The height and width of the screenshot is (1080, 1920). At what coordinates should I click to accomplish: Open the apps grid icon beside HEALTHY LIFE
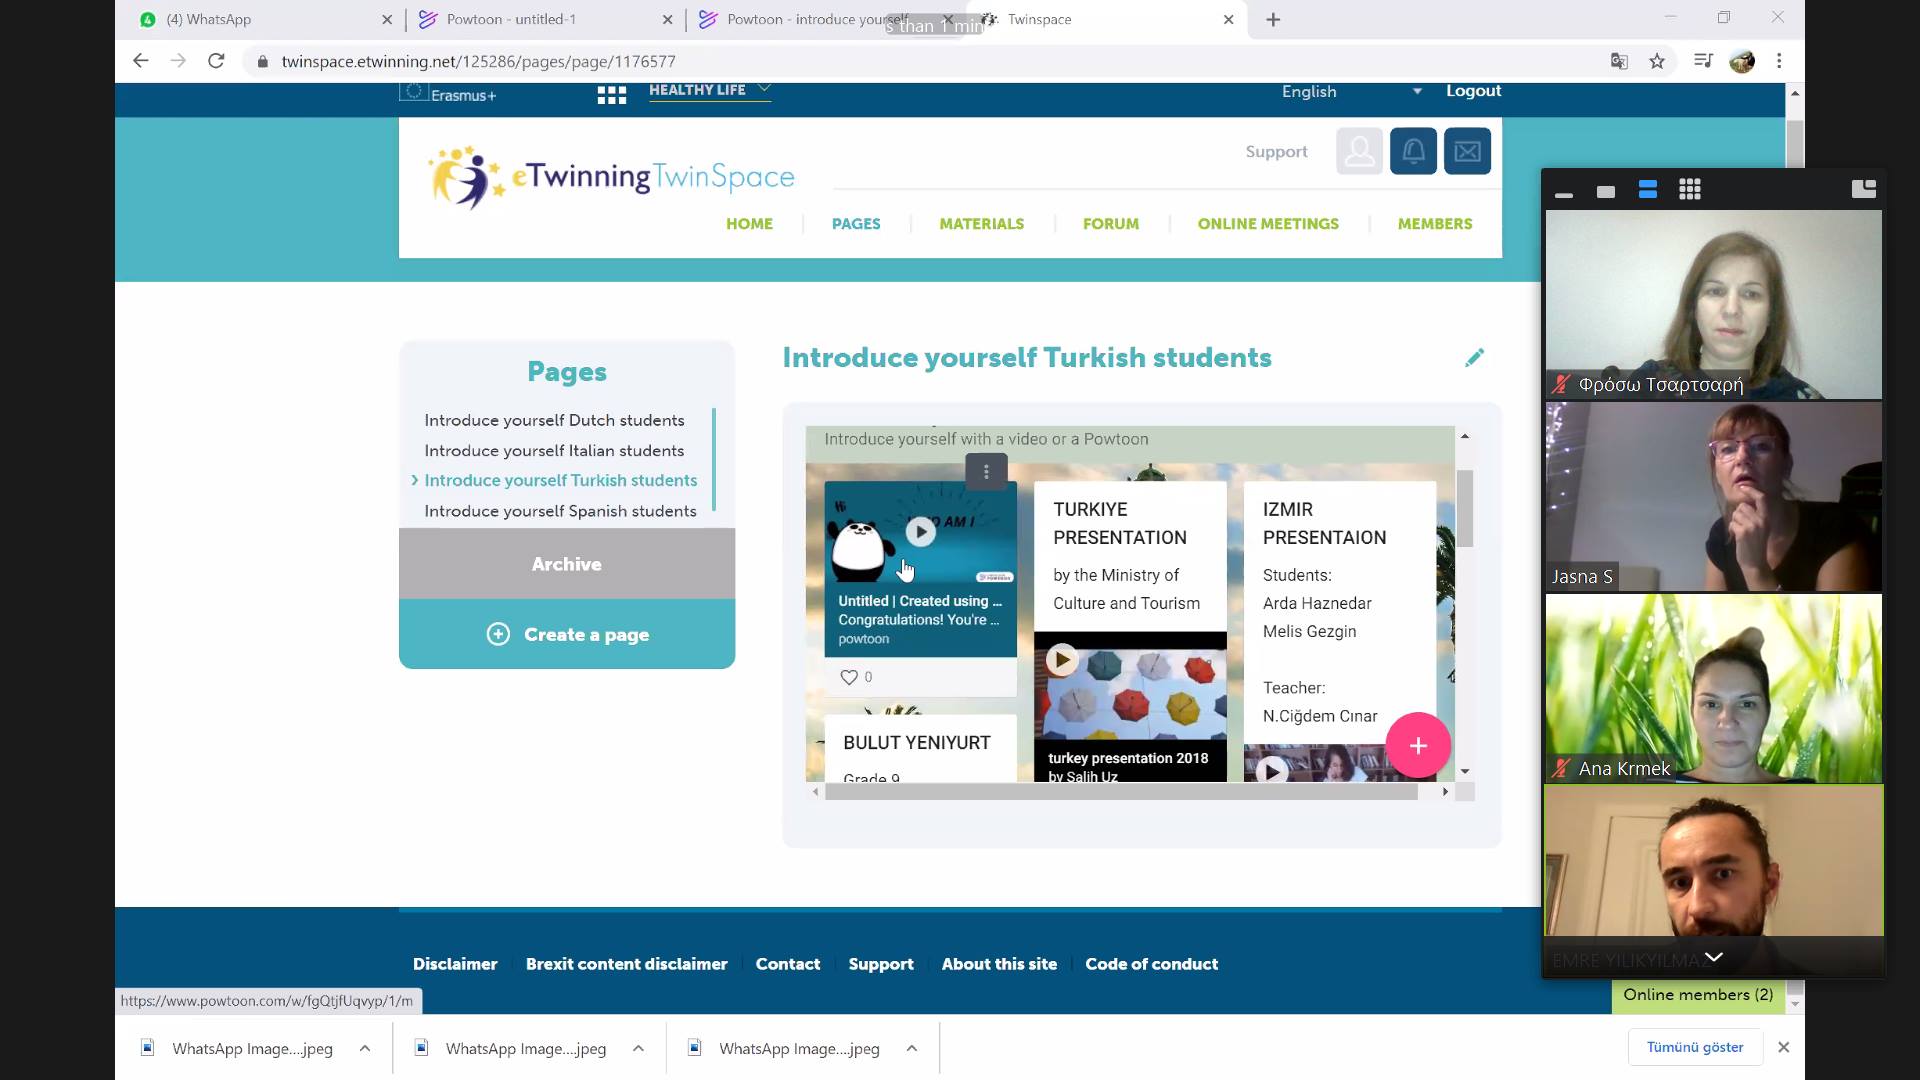click(x=611, y=95)
